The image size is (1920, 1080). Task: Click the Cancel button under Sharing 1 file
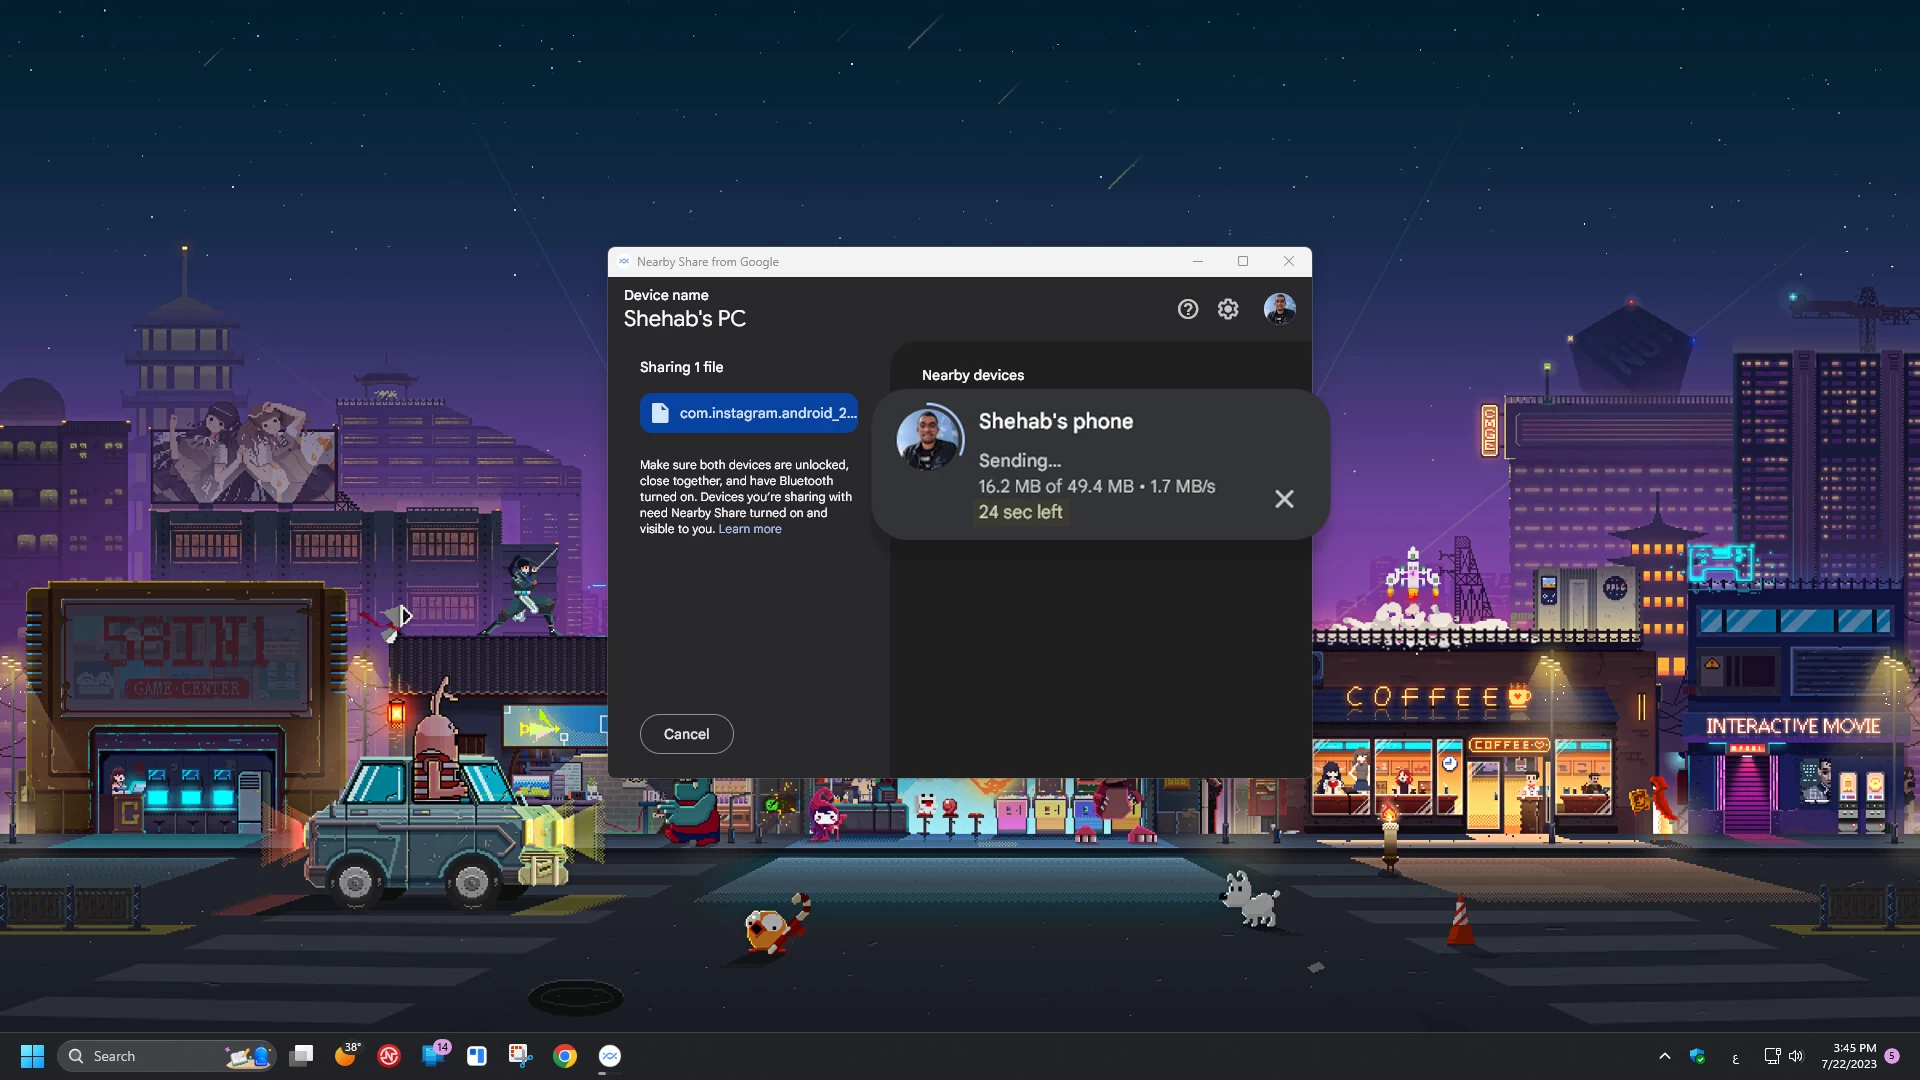(686, 734)
